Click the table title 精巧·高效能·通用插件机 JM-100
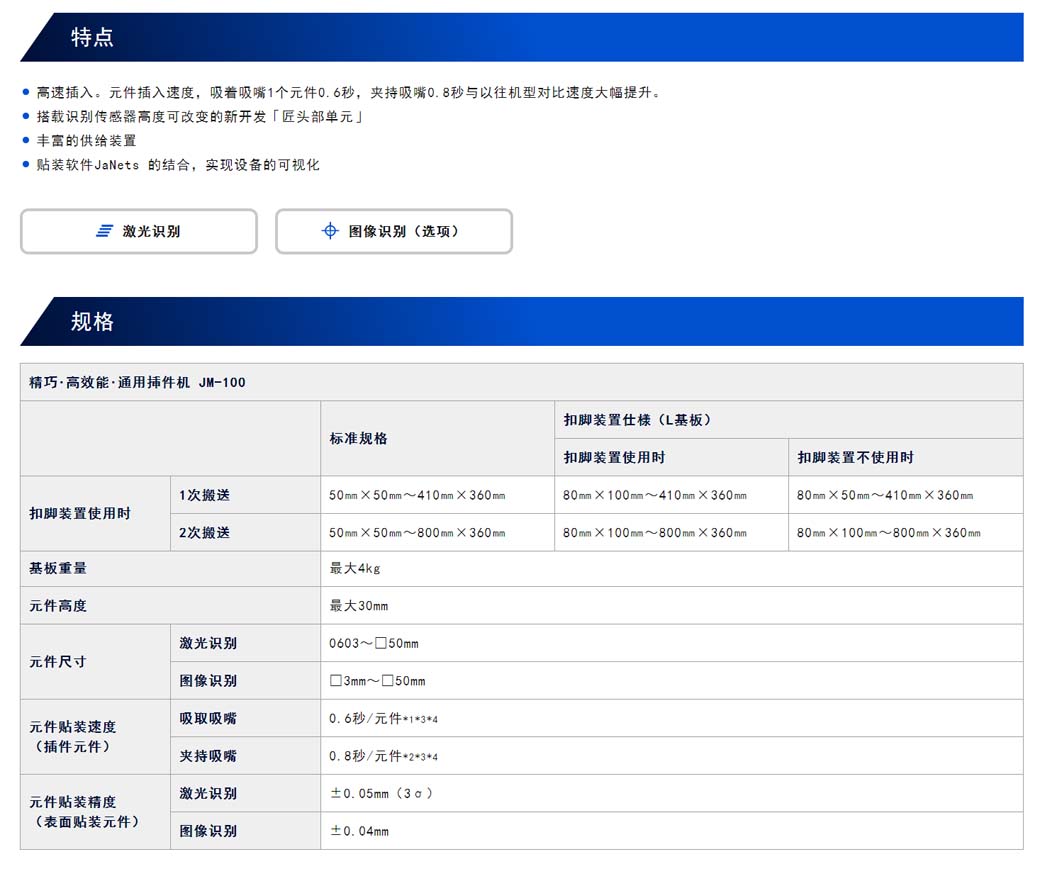Image resolution: width=1040 pixels, height=881 pixels. (138, 382)
